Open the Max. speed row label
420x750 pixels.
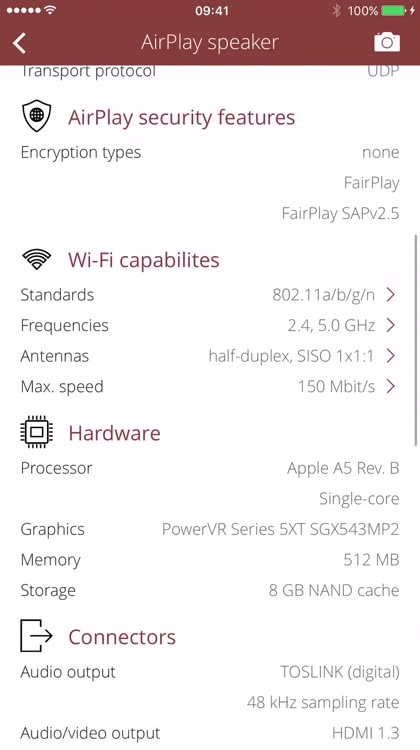tap(62, 386)
